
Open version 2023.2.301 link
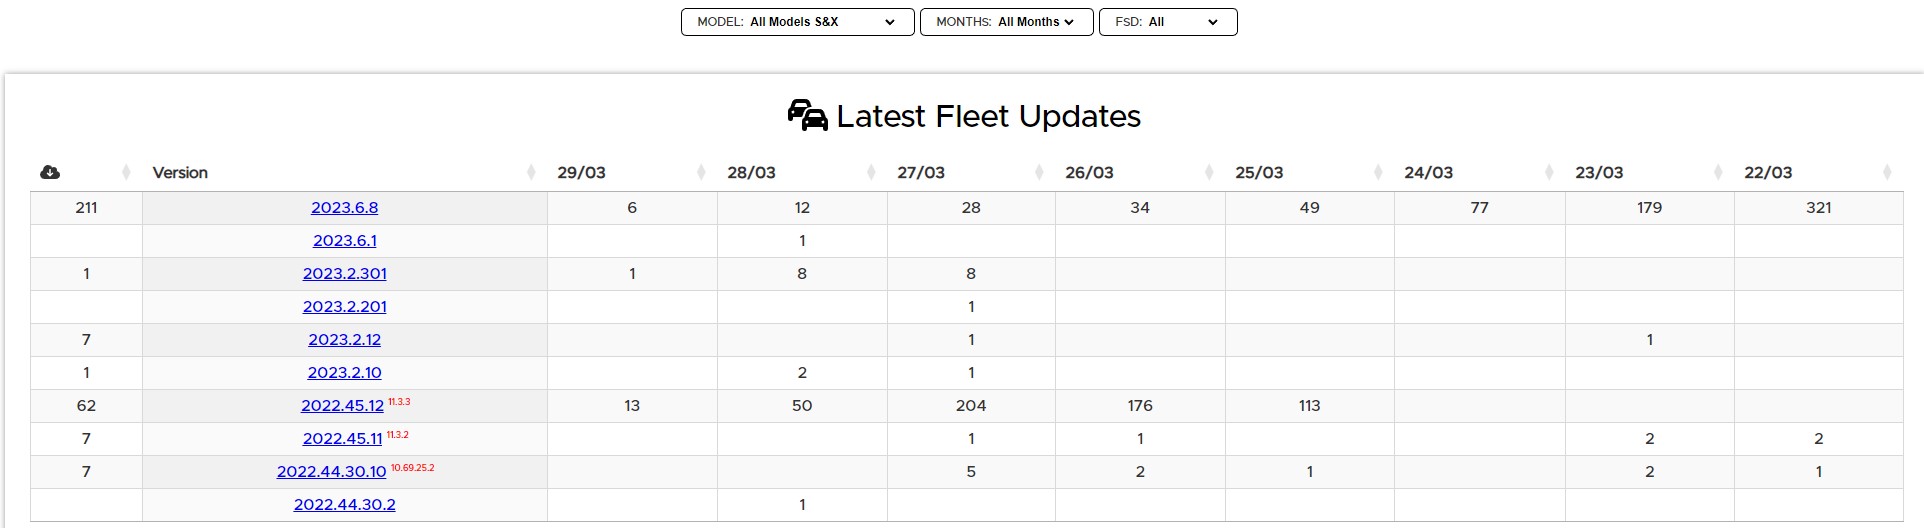pos(344,274)
